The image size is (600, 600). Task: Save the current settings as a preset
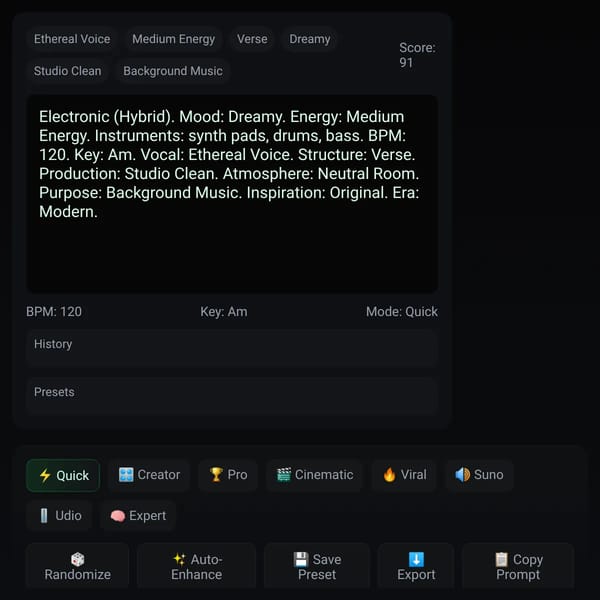coord(317,567)
